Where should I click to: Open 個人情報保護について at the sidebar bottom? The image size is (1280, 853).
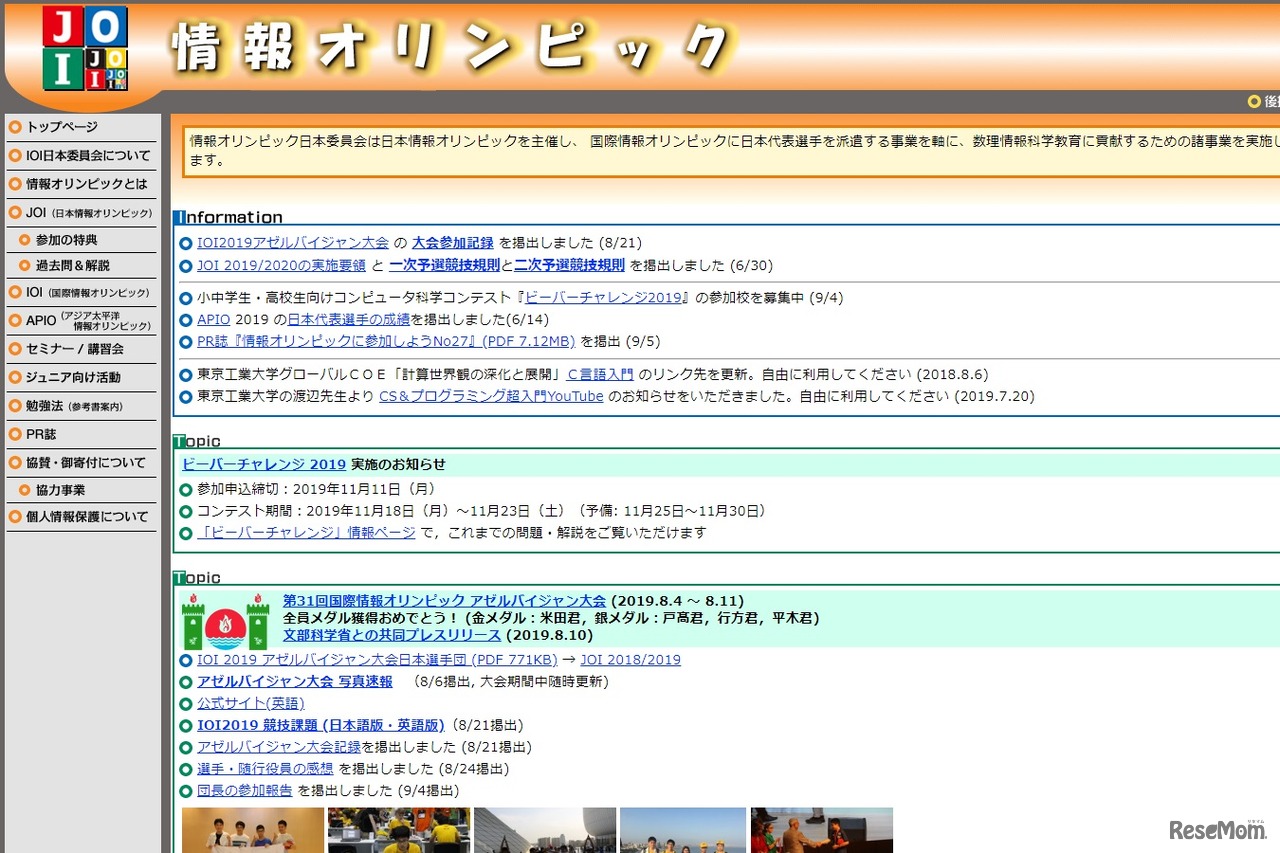click(x=87, y=517)
